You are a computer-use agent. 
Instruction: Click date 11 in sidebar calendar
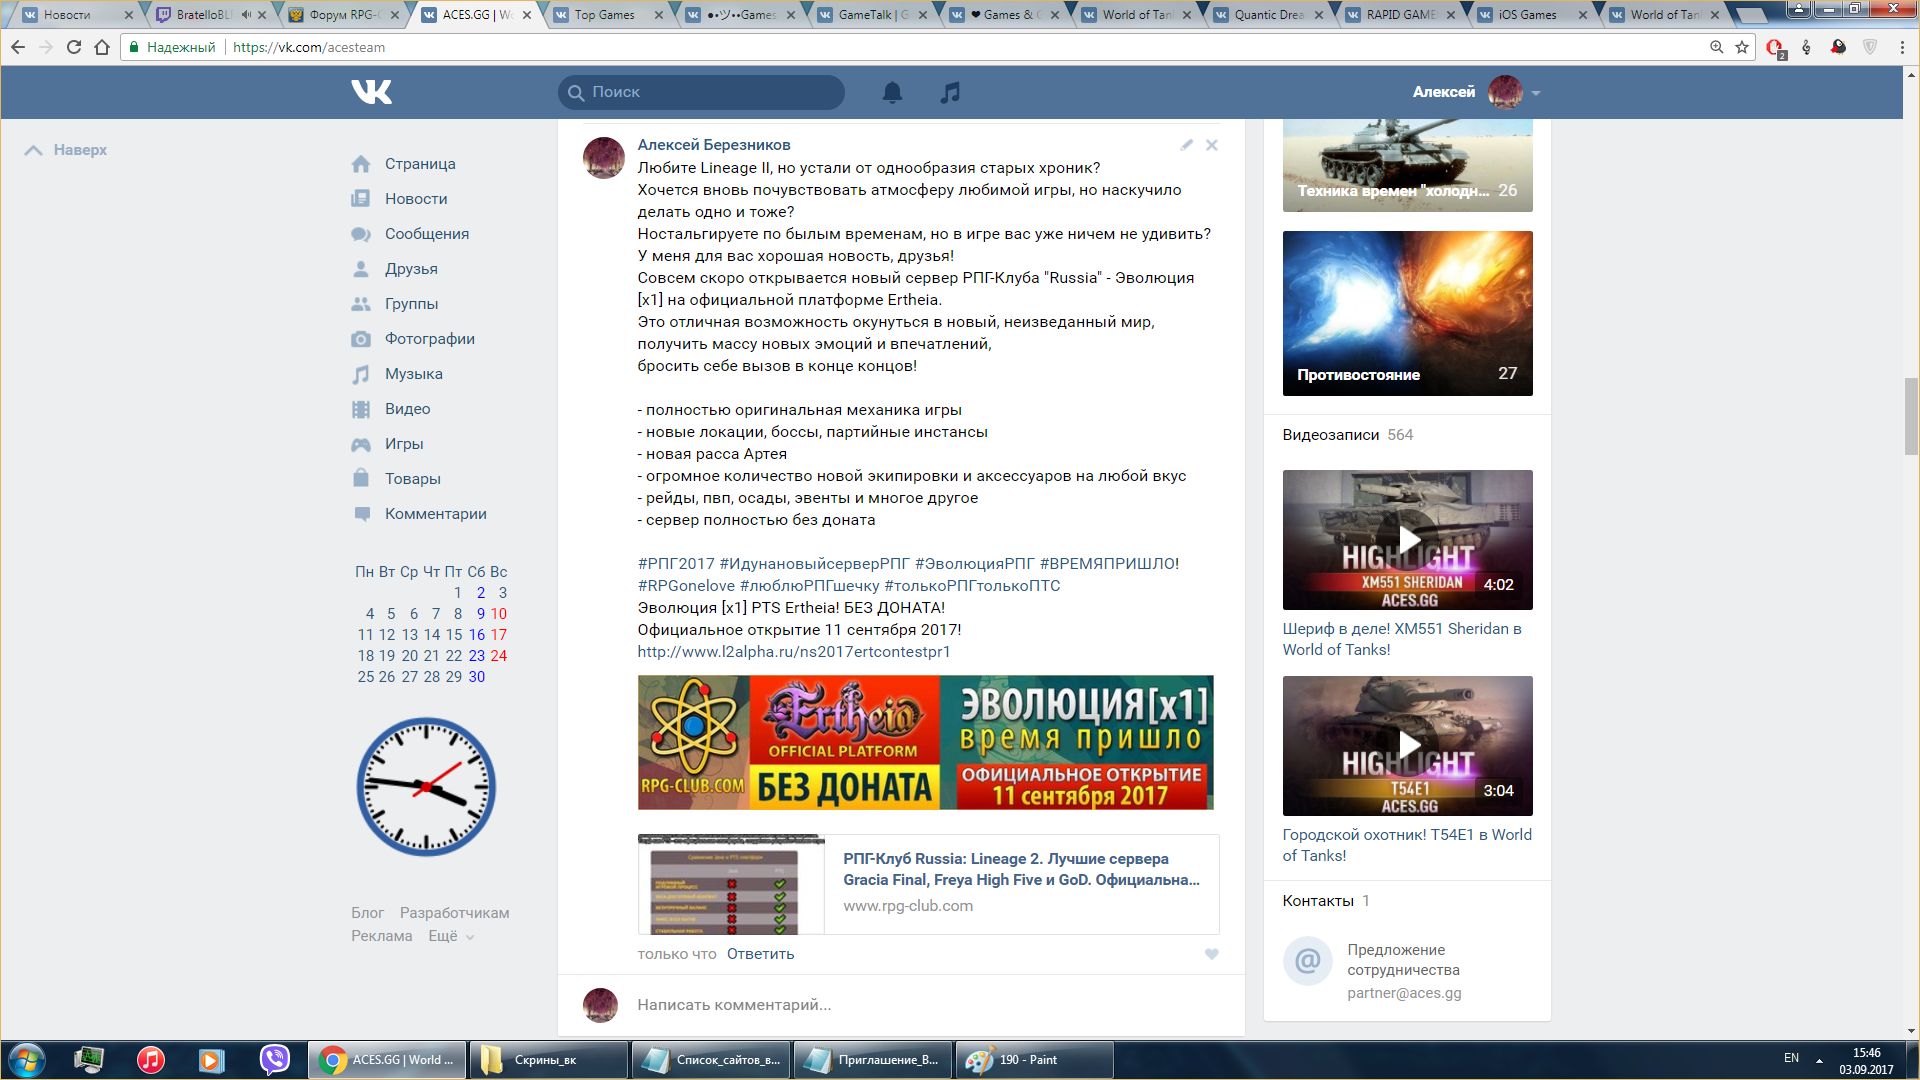tap(365, 635)
